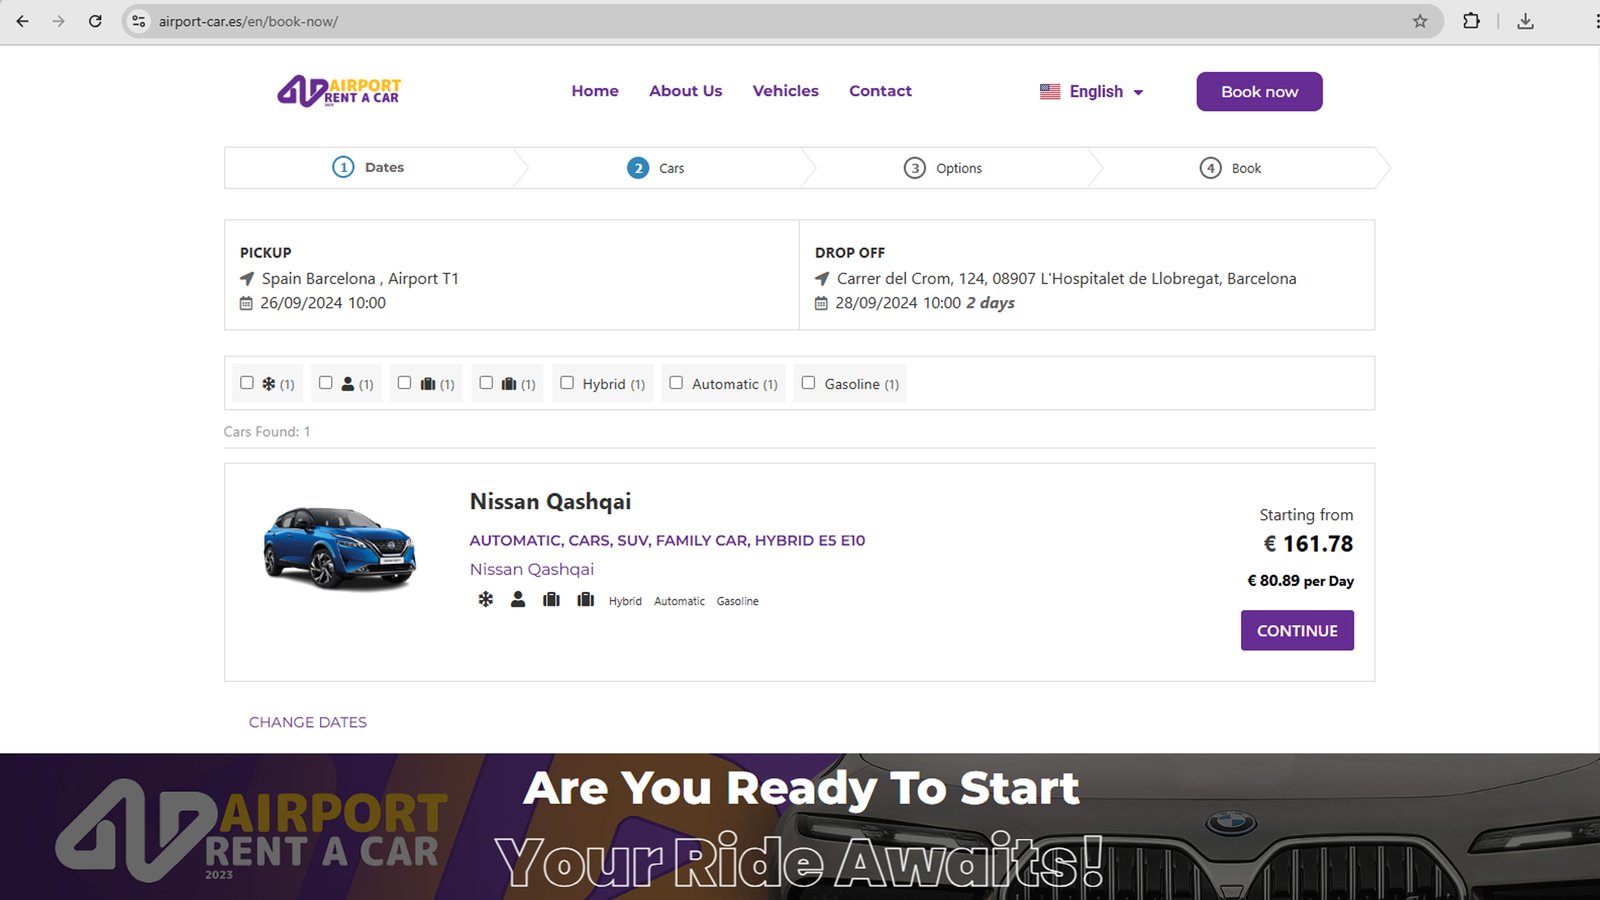Tick the passenger seats filter checkbox

tap(326, 383)
